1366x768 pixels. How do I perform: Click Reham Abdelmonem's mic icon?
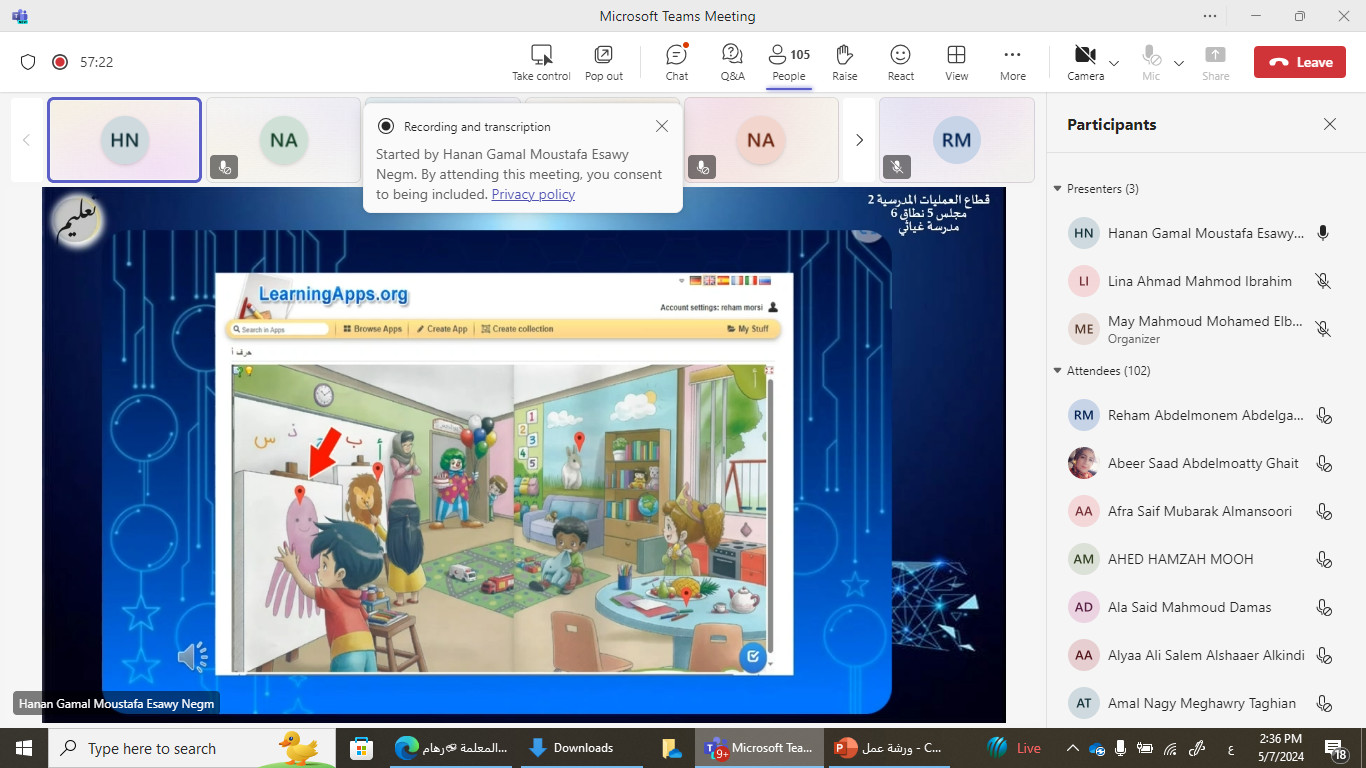click(x=1324, y=415)
